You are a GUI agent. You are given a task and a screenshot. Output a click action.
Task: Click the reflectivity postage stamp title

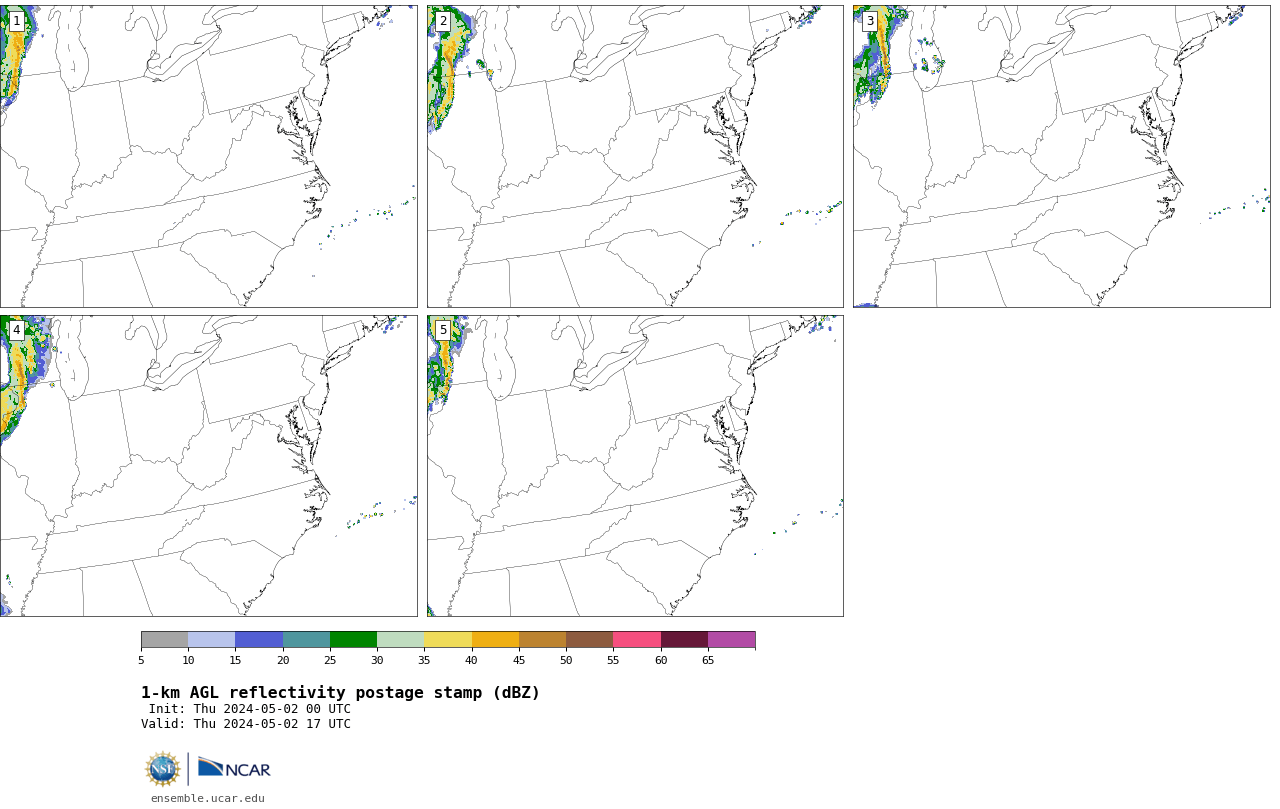340,693
